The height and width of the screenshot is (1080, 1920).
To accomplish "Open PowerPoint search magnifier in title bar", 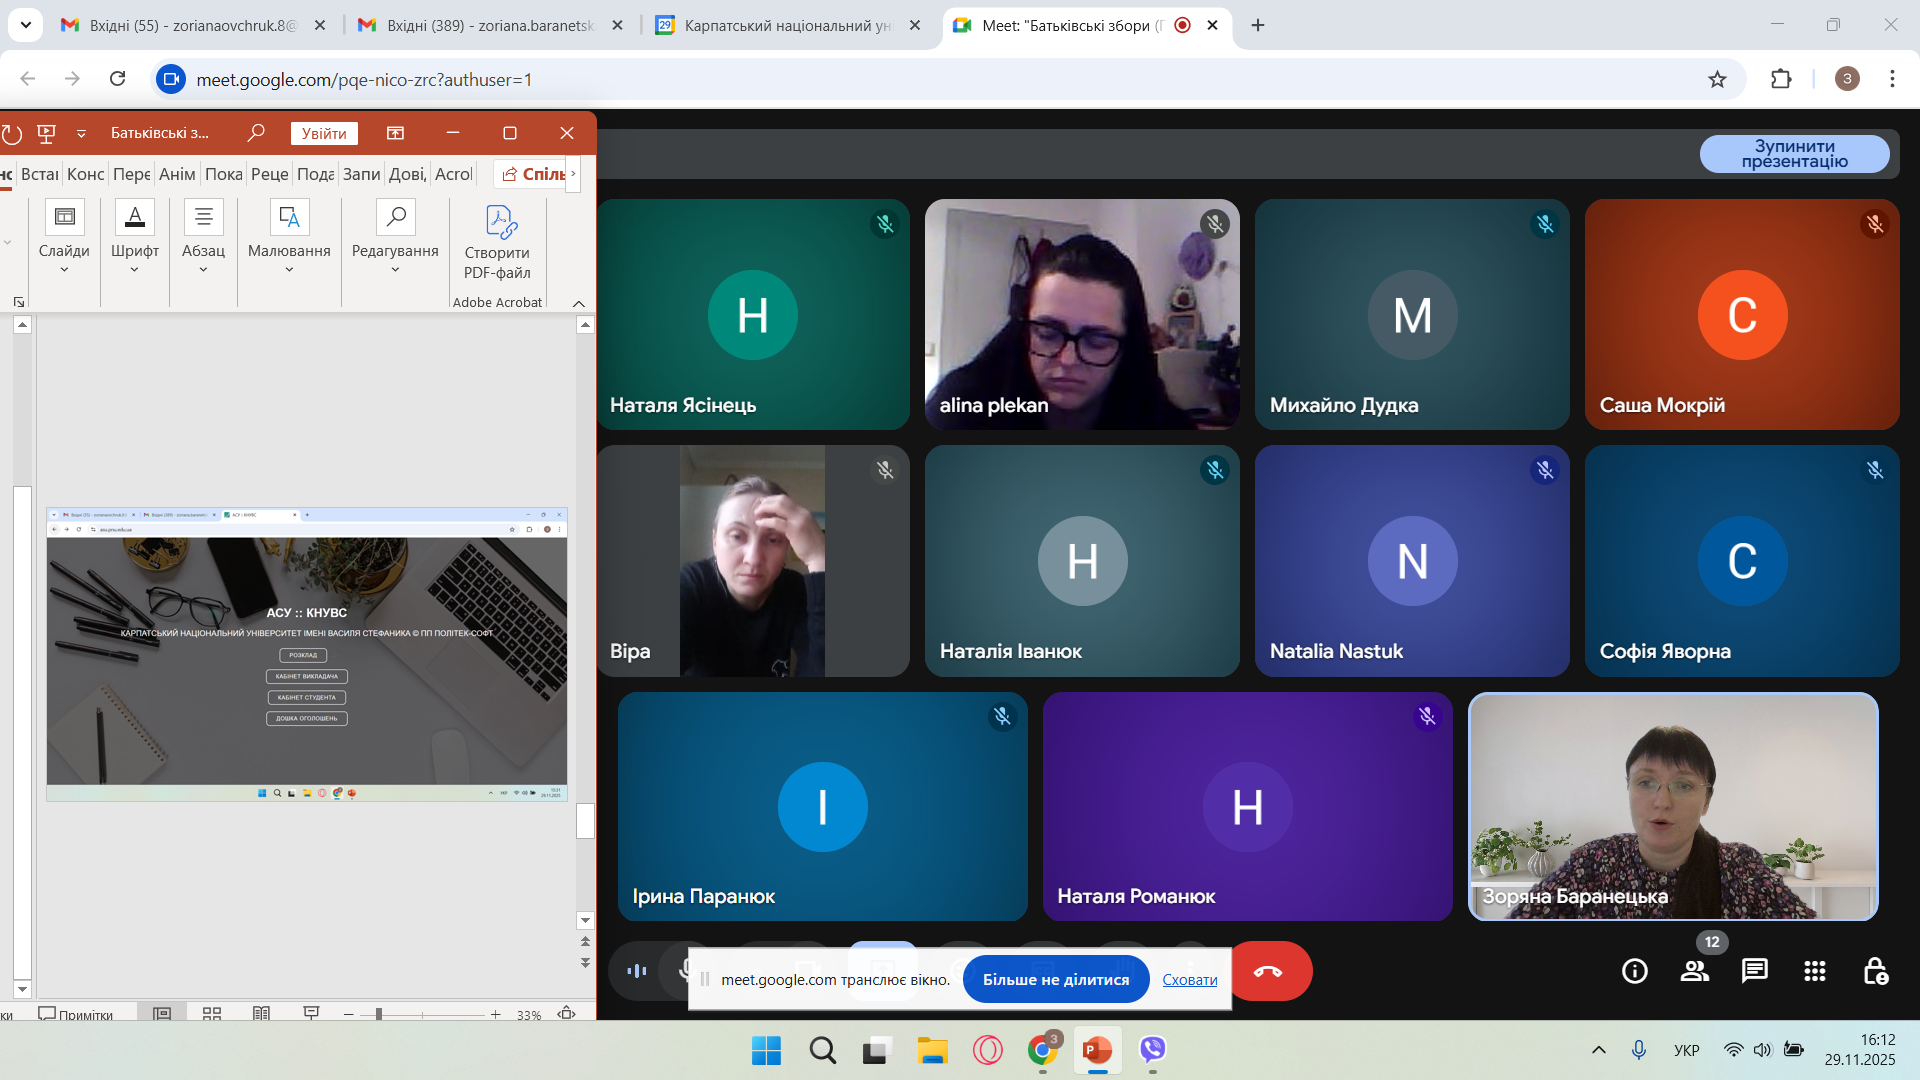I will click(x=256, y=133).
